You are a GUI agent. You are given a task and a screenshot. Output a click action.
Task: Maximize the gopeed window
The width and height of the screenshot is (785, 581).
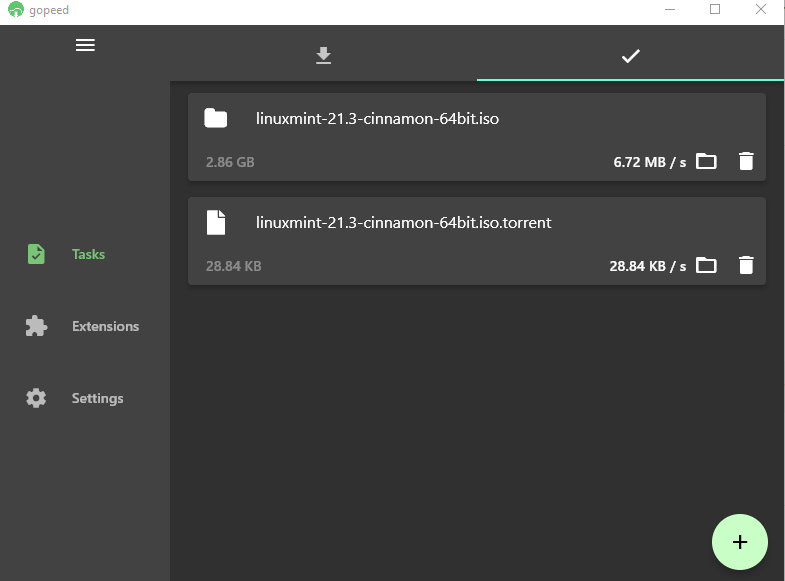click(715, 10)
